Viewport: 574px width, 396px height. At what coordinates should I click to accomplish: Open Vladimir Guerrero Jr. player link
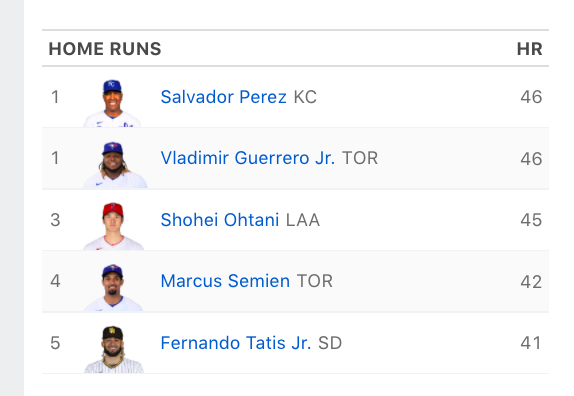pyautogui.click(x=248, y=158)
